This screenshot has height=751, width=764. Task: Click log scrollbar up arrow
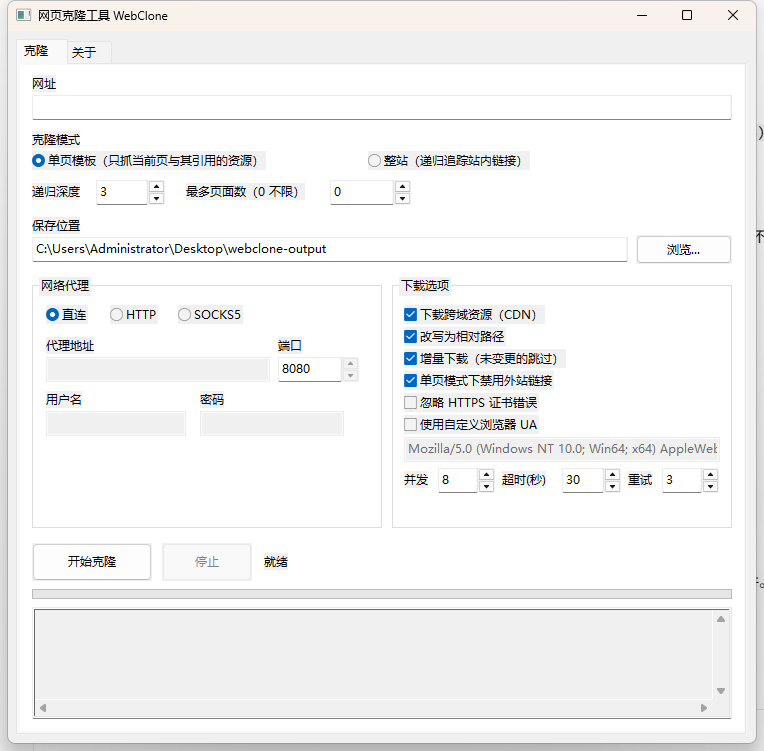(x=721, y=619)
